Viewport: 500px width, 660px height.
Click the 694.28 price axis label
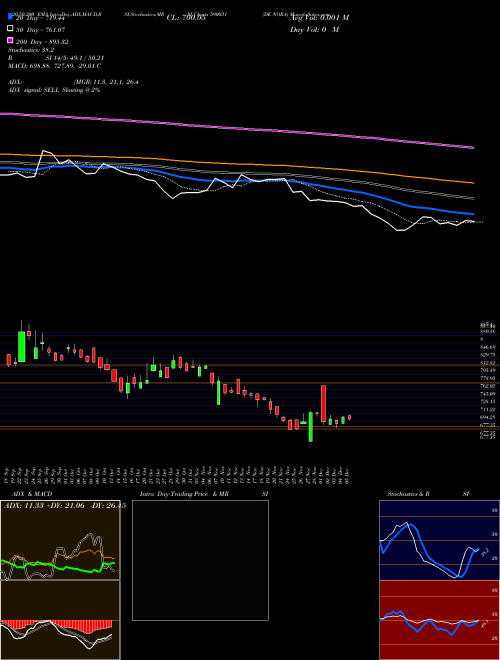(488, 417)
